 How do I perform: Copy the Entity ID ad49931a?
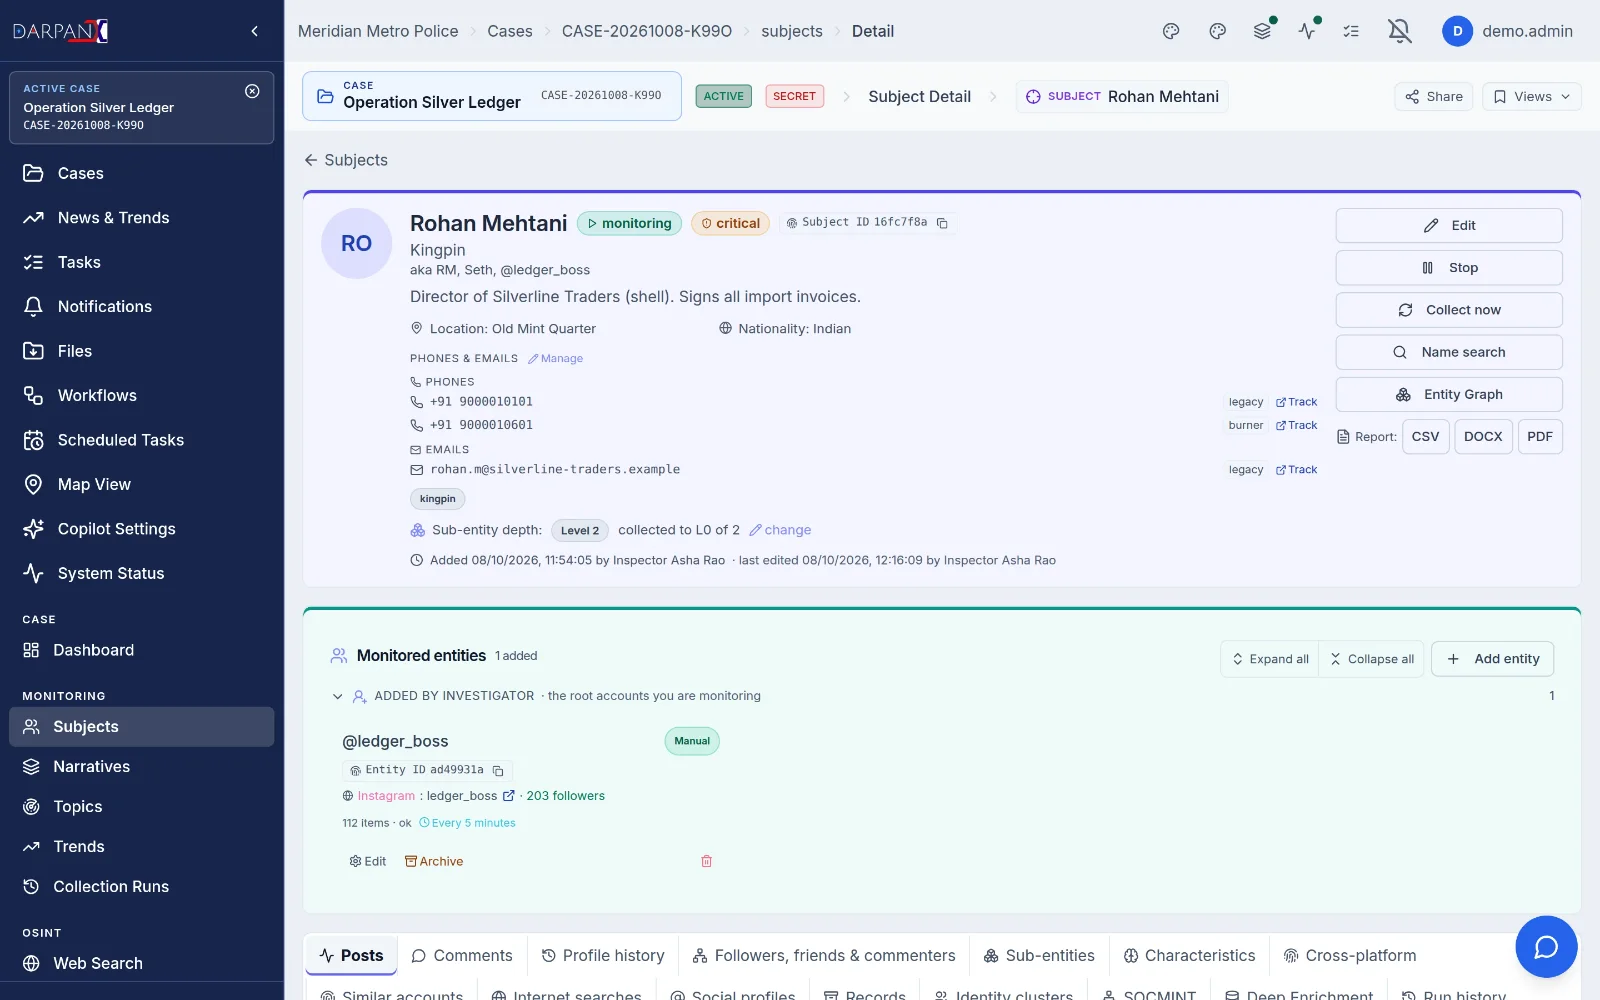pyautogui.click(x=498, y=771)
